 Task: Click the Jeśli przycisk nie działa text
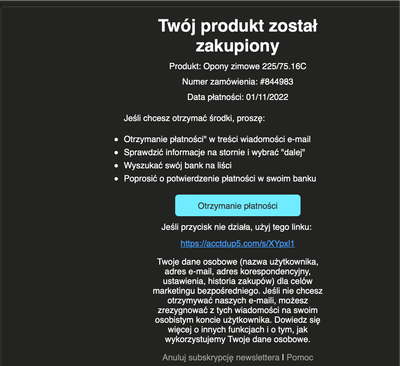click(236, 227)
